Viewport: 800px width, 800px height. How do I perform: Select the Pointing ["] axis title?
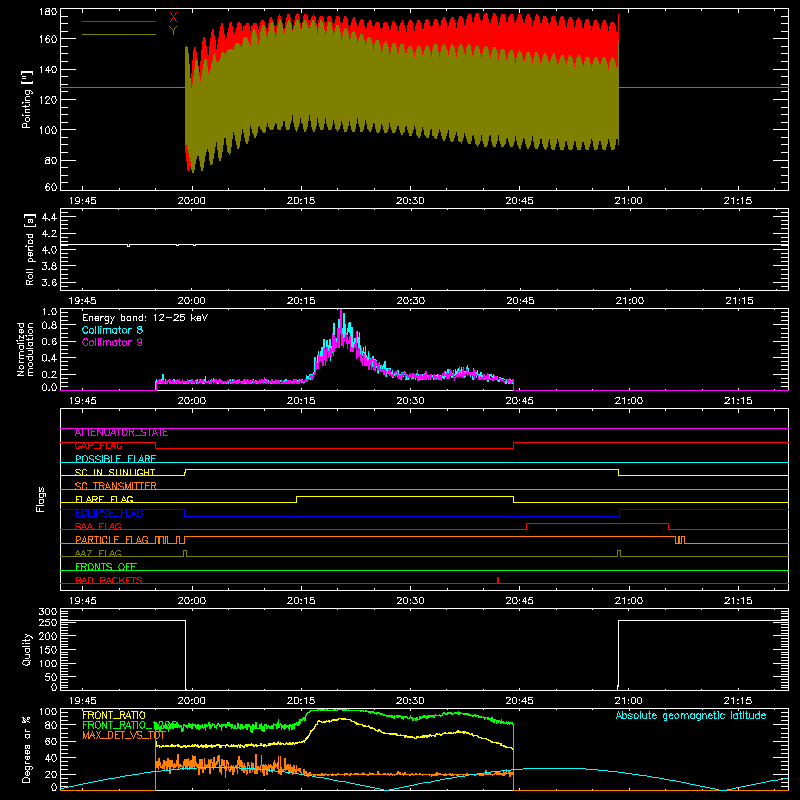coord(27,99)
